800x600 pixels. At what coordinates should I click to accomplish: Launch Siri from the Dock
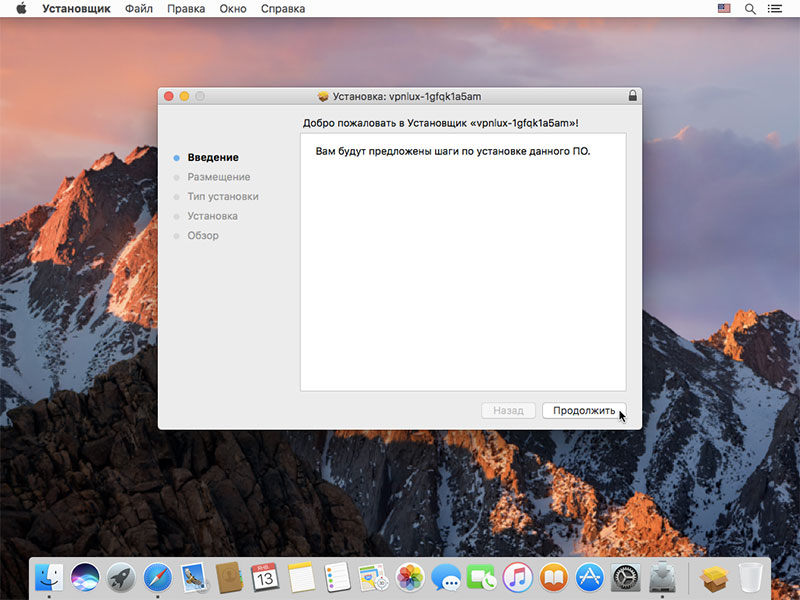coord(85,578)
